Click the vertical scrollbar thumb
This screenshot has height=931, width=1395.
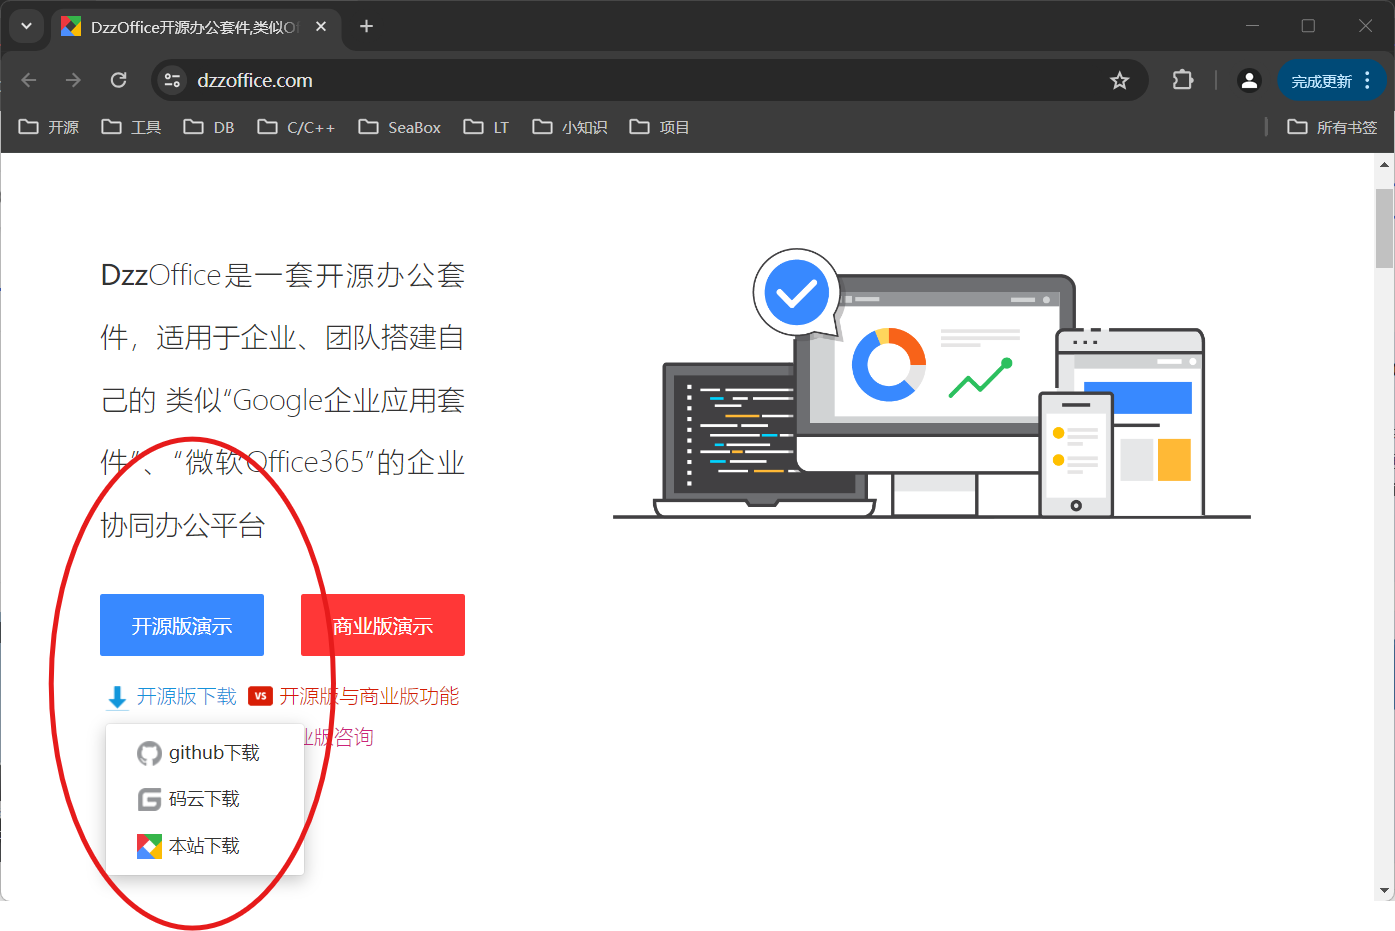pos(1384,229)
